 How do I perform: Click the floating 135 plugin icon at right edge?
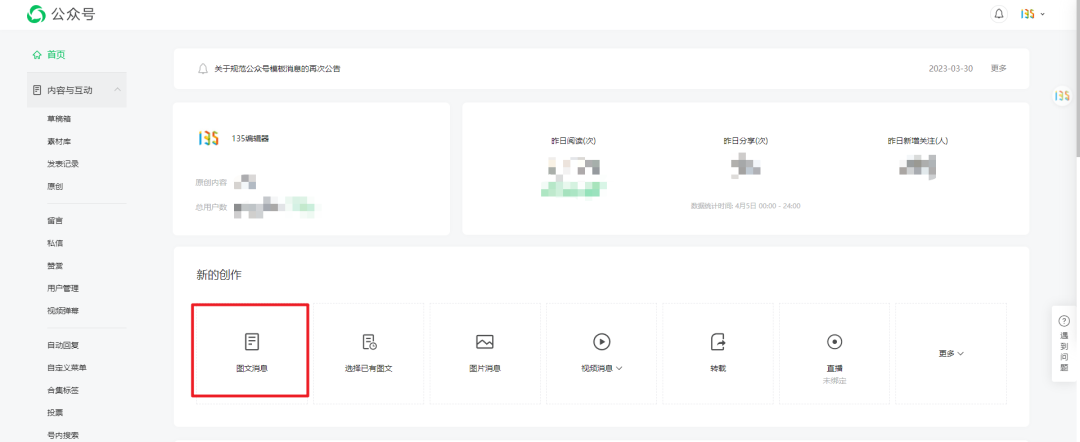tap(1062, 96)
